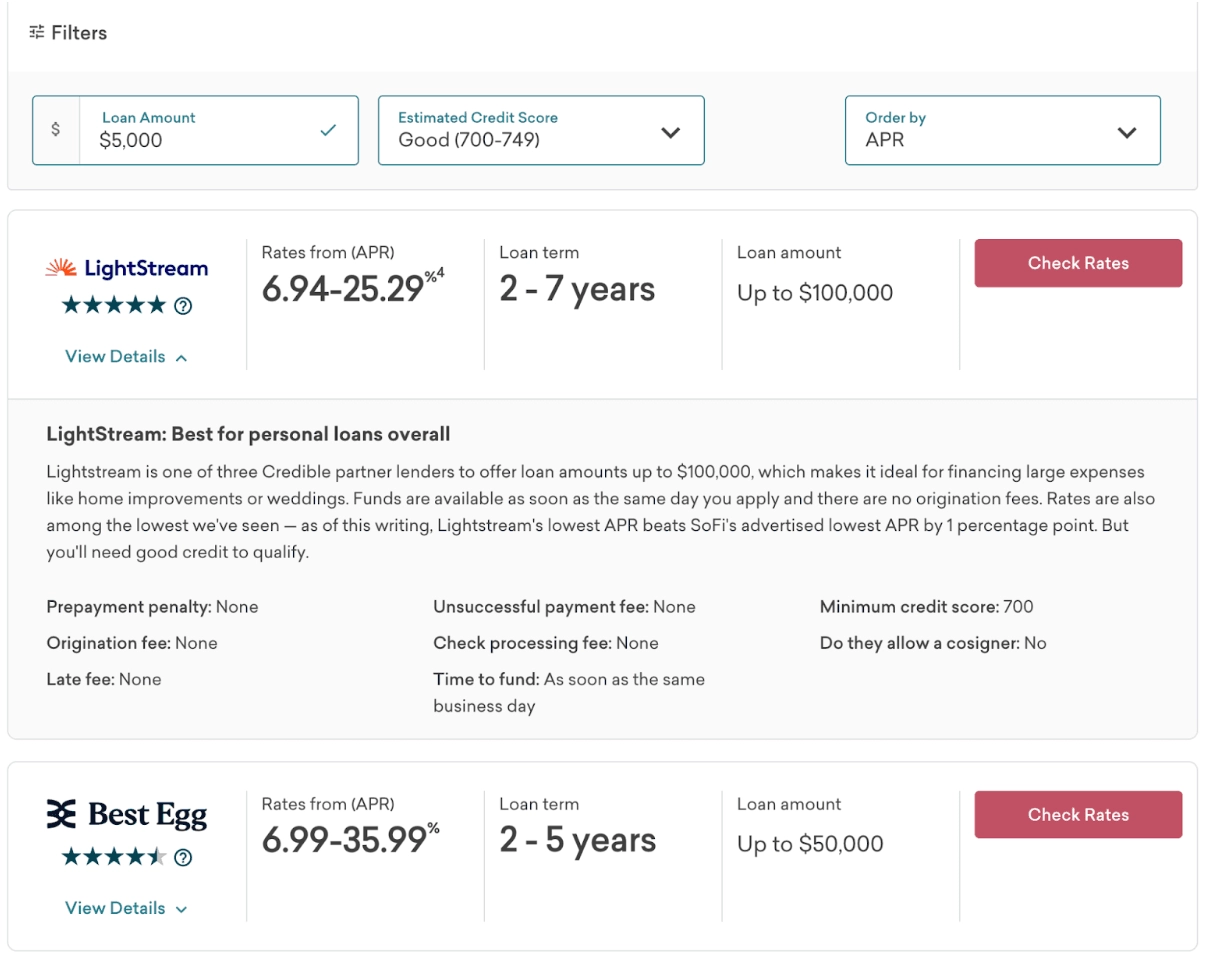The image size is (1210, 956).
Task: Open the Estimated Credit Score dropdown
Action: coord(541,130)
